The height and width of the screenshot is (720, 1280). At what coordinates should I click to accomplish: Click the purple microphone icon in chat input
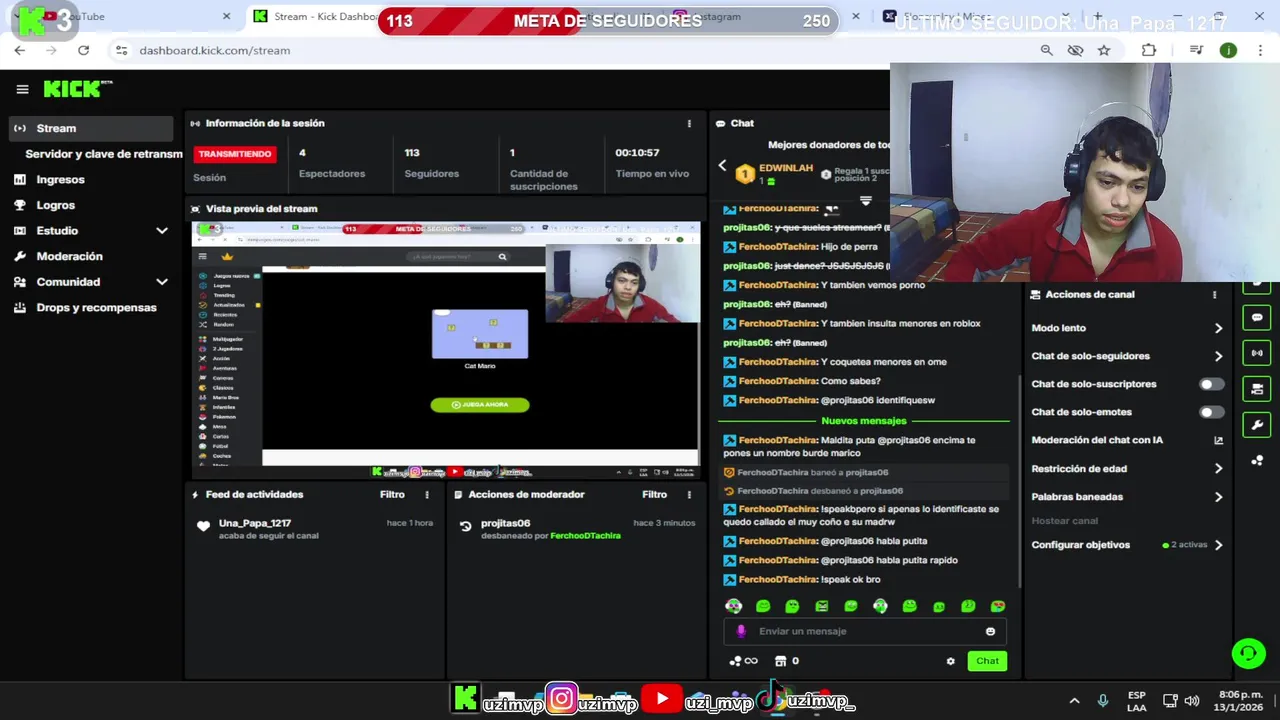pos(741,631)
